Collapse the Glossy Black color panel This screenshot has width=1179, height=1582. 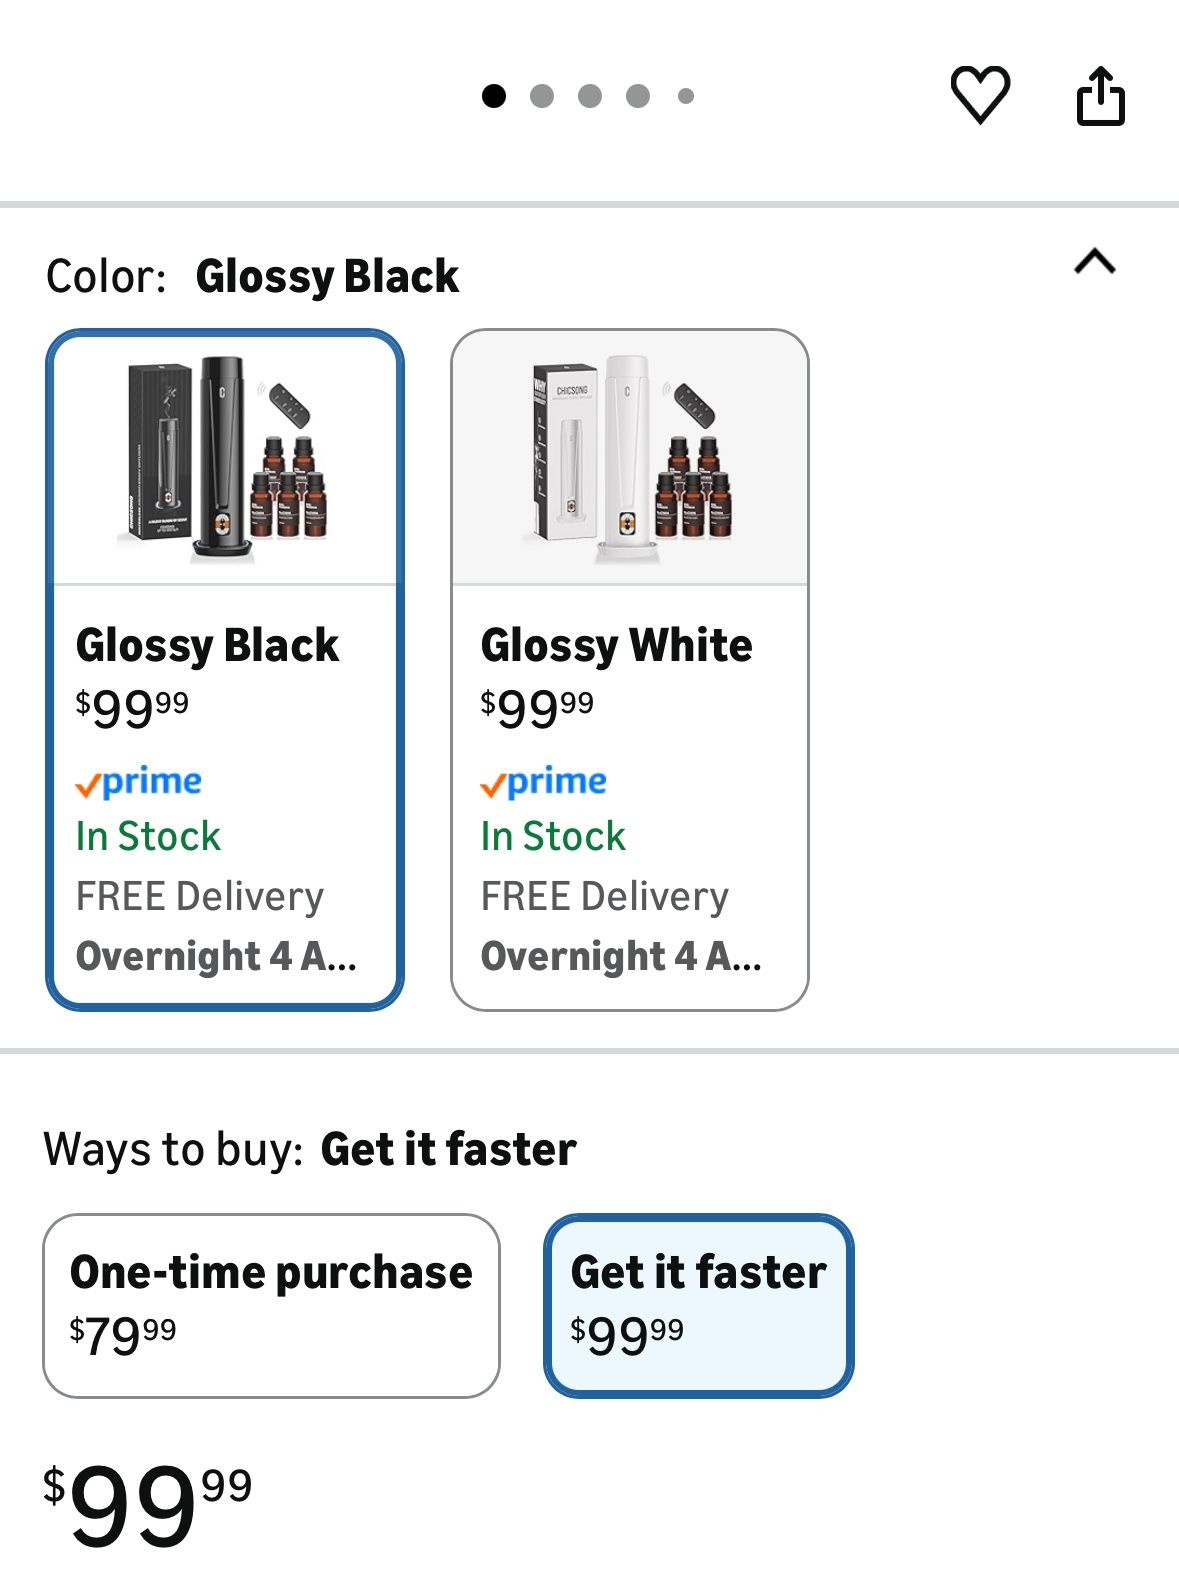point(1096,262)
